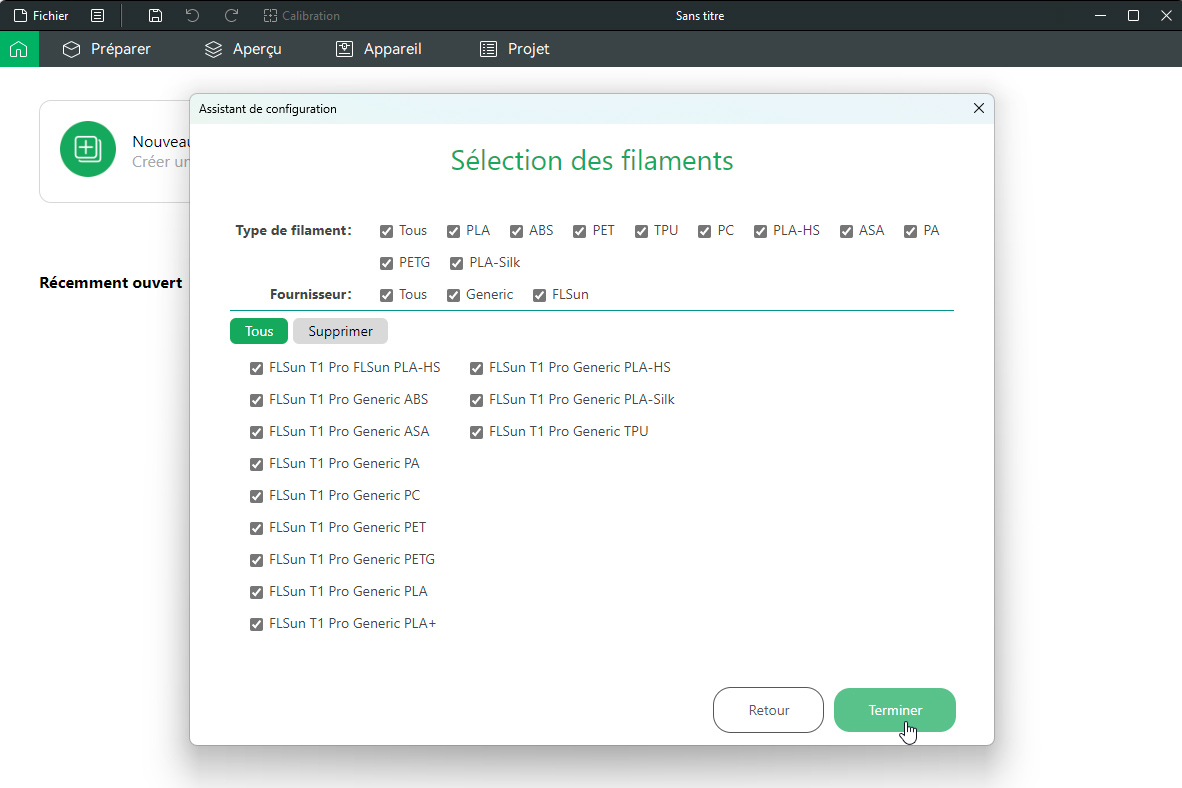The width and height of the screenshot is (1182, 788).
Task: Uncheck FLSun T1 Pro Generic PETG
Action: coord(256,560)
